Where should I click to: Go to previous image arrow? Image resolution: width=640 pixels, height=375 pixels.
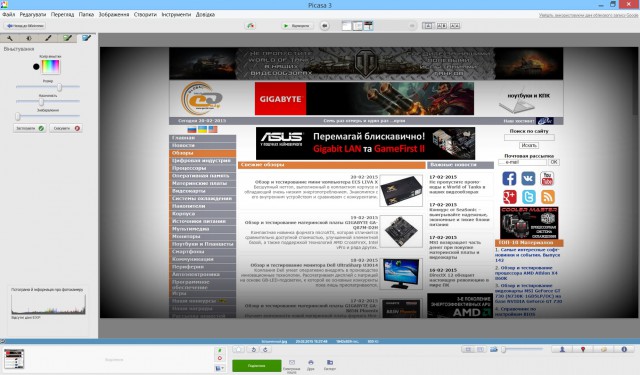tap(324, 26)
